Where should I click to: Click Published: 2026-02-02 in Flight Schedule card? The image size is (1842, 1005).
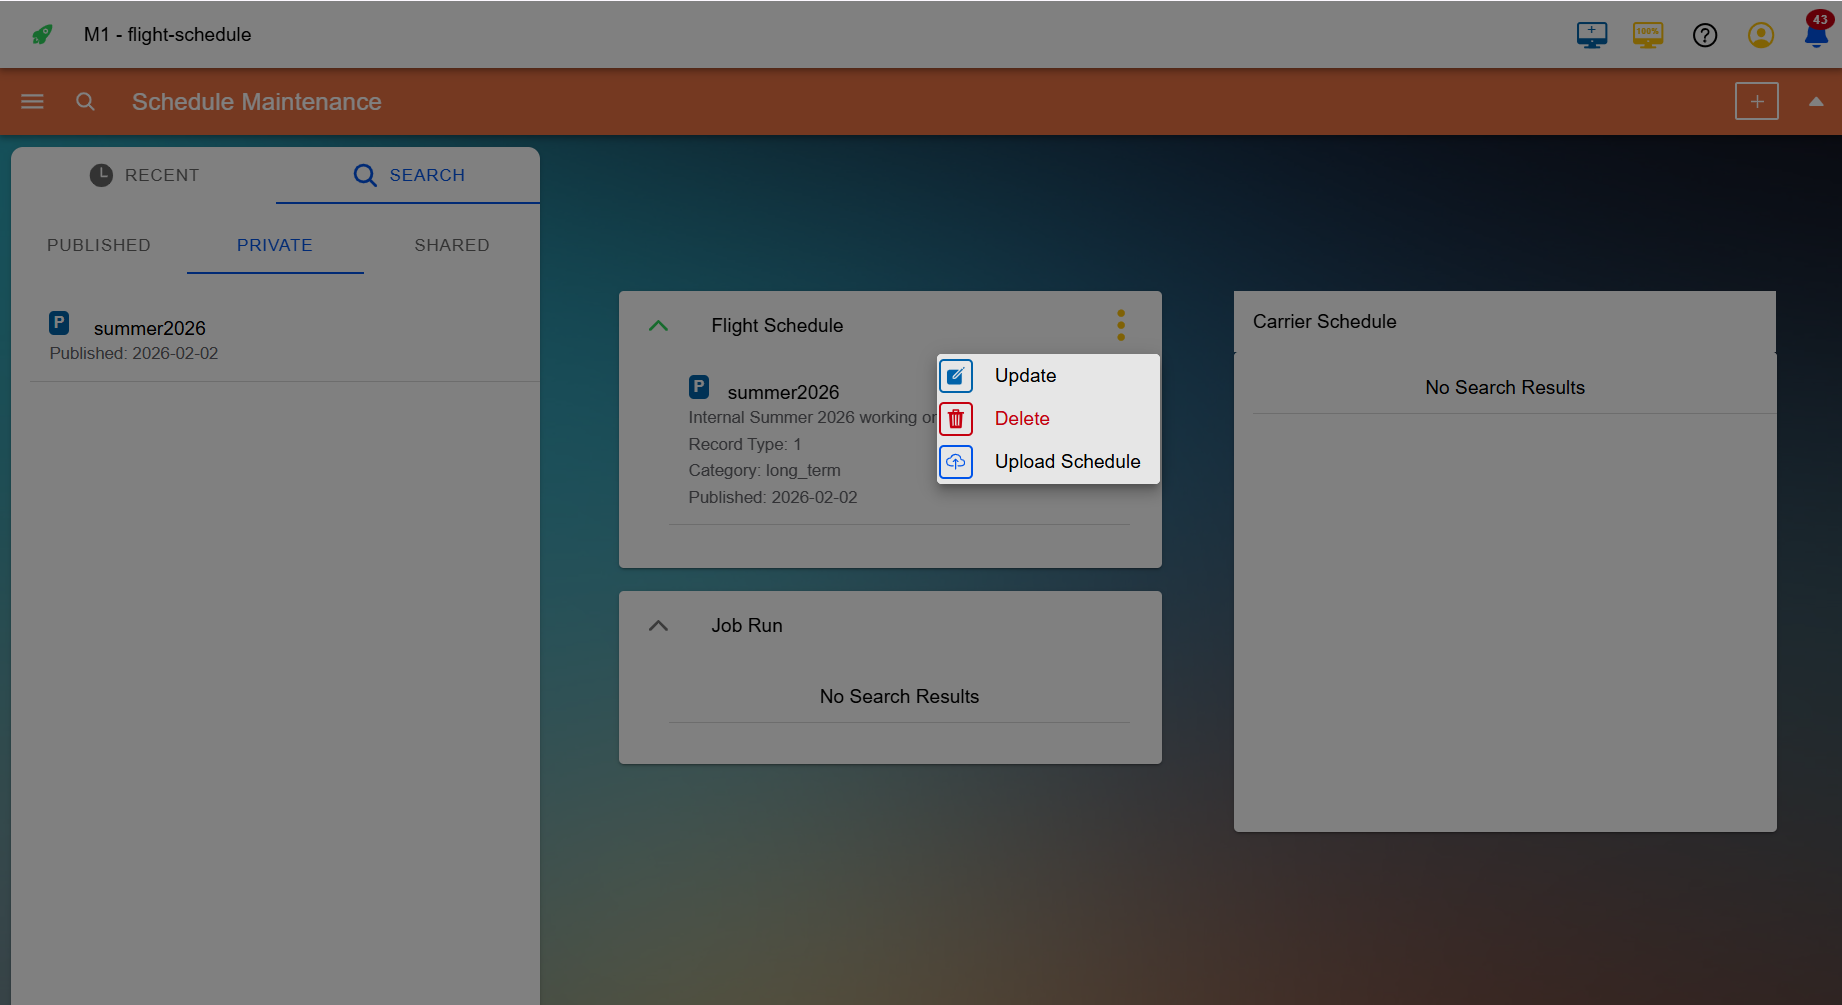[x=773, y=497]
